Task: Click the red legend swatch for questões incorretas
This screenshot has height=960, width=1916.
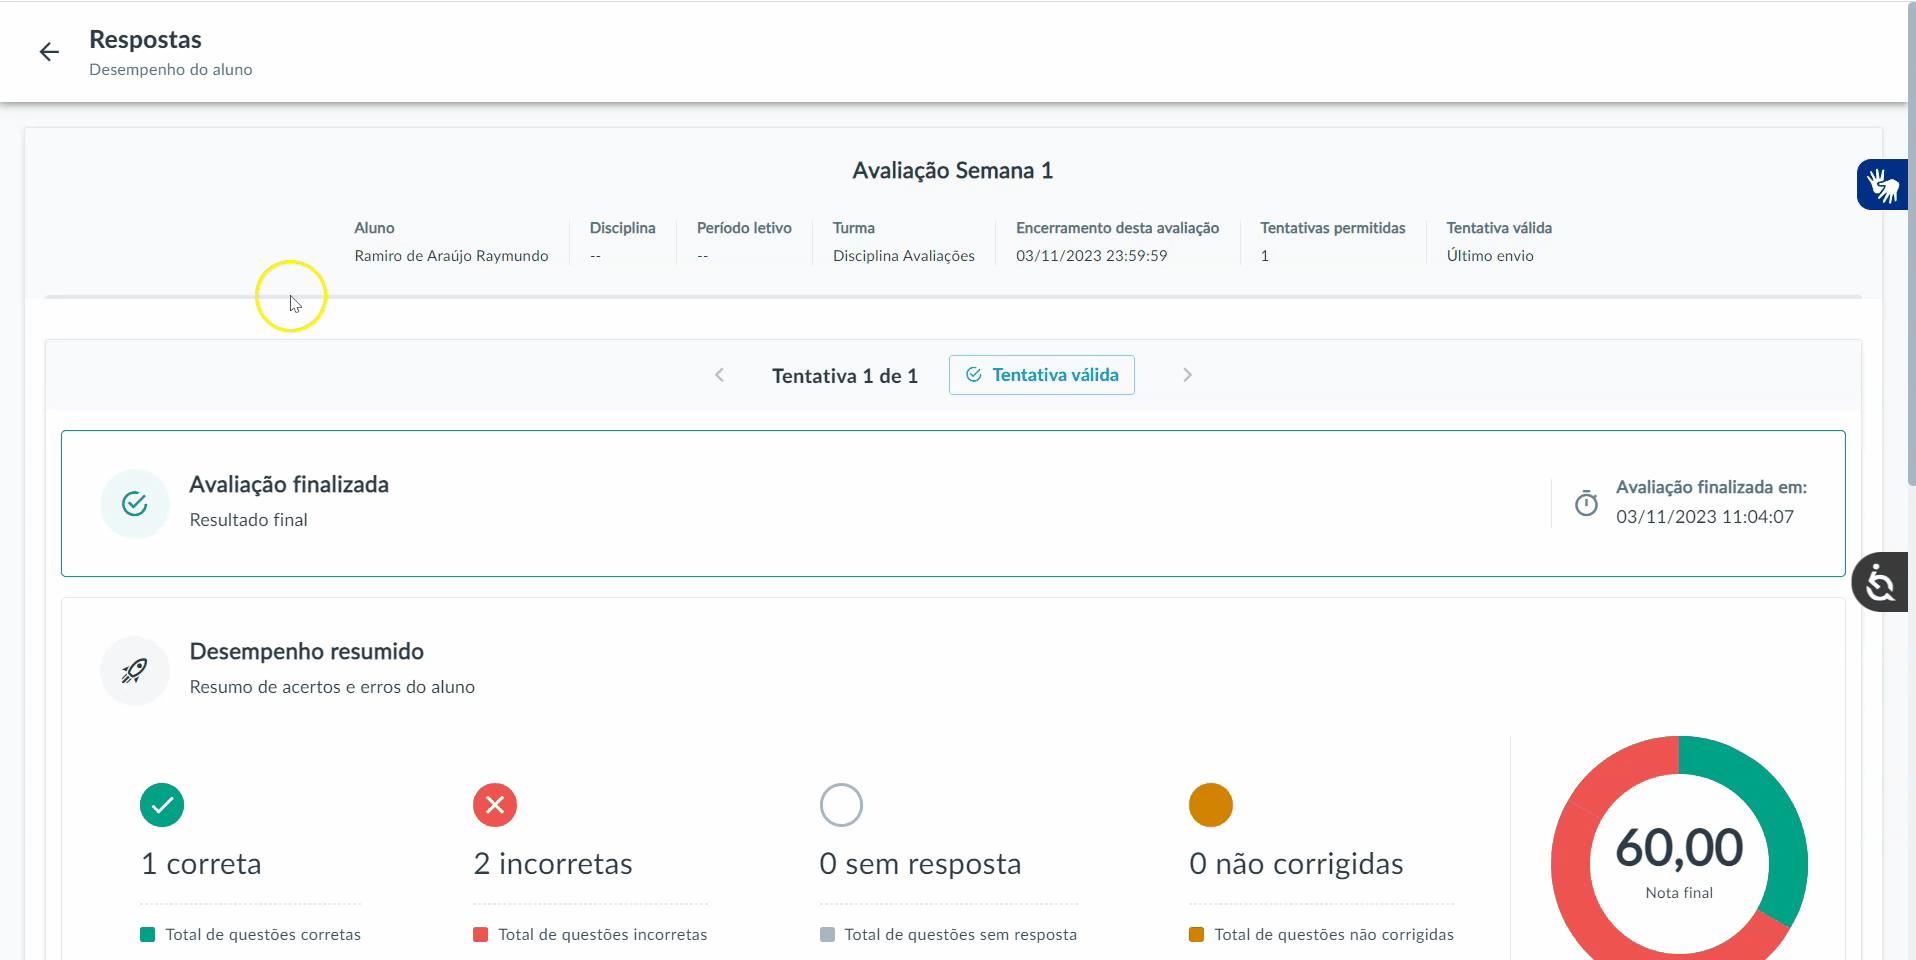Action: pyautogui.click(x=480, y=935)
